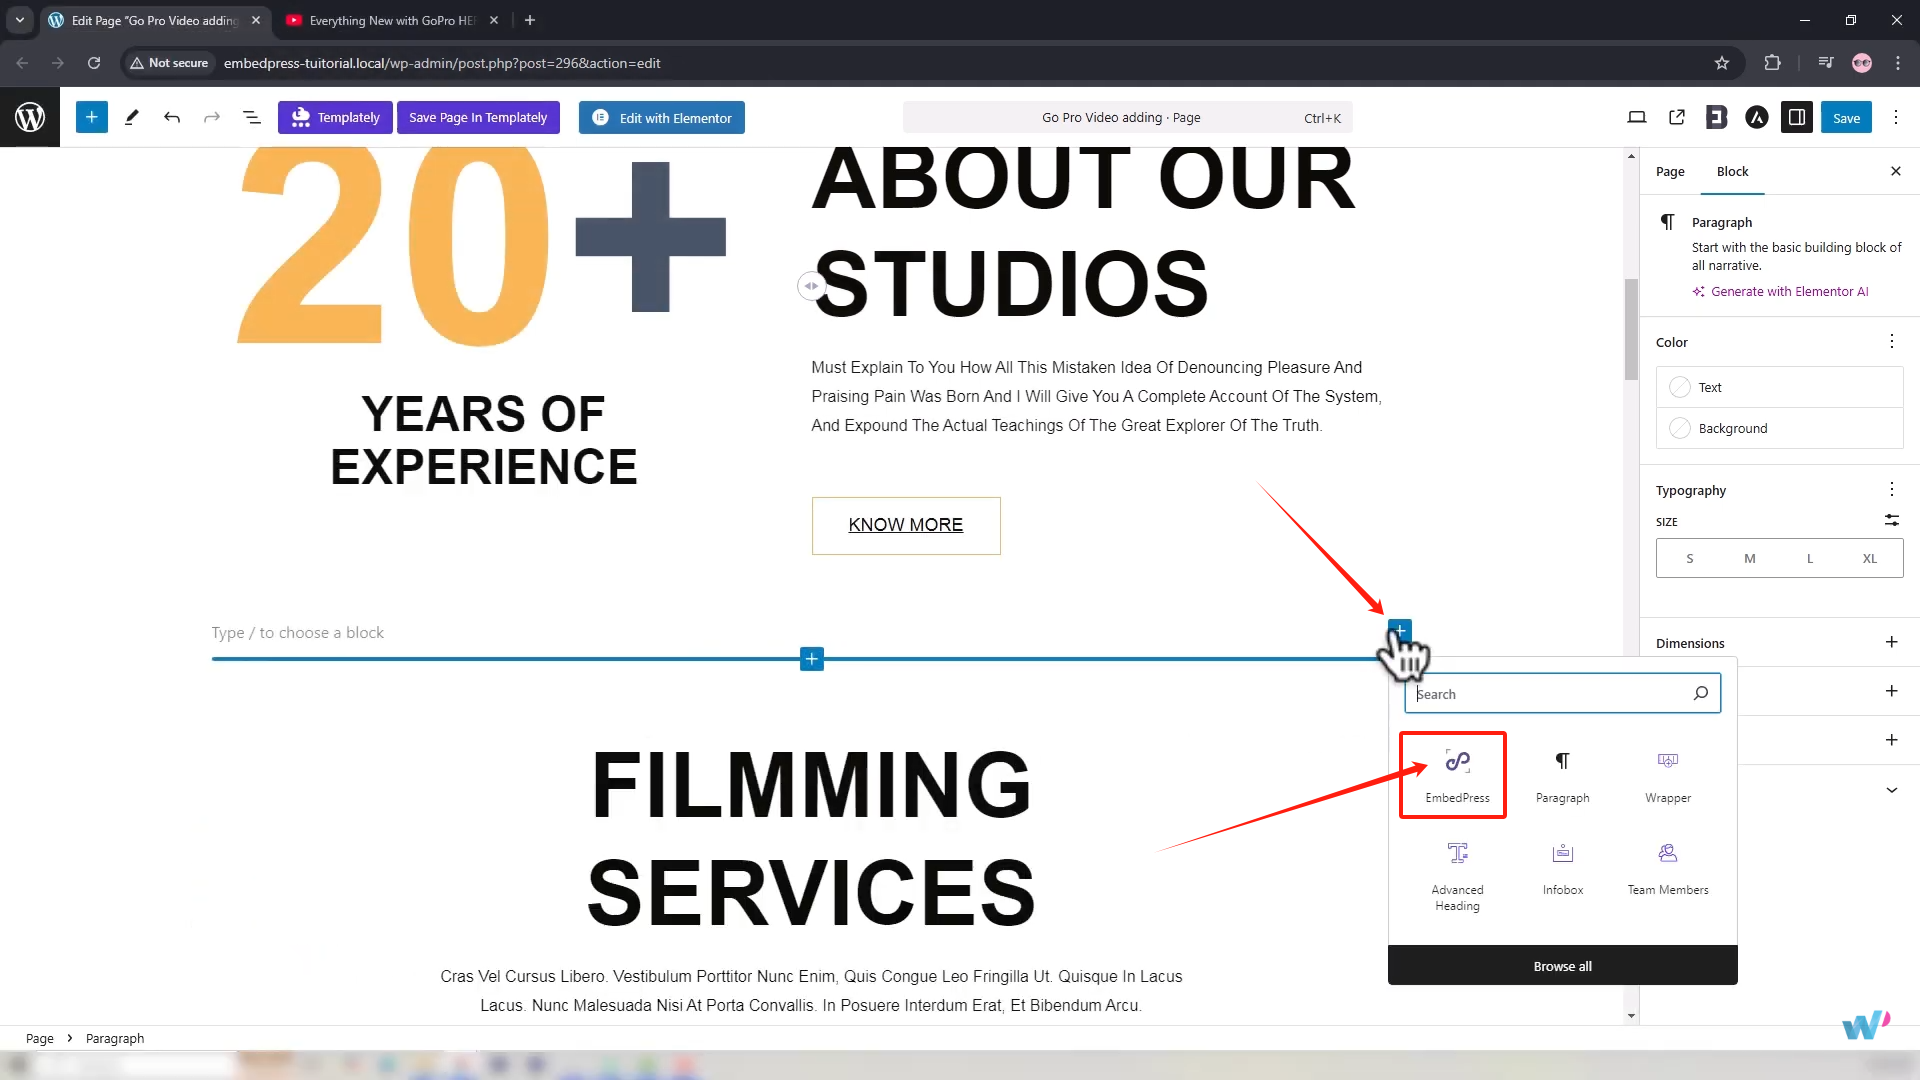Screen dimensions: 1920x1080
Task: Open the page preview device icon
Action: point(1637,118)
